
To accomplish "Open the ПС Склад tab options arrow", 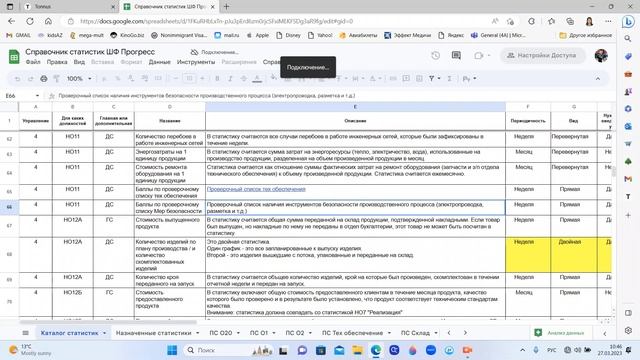I will [436, 333].
